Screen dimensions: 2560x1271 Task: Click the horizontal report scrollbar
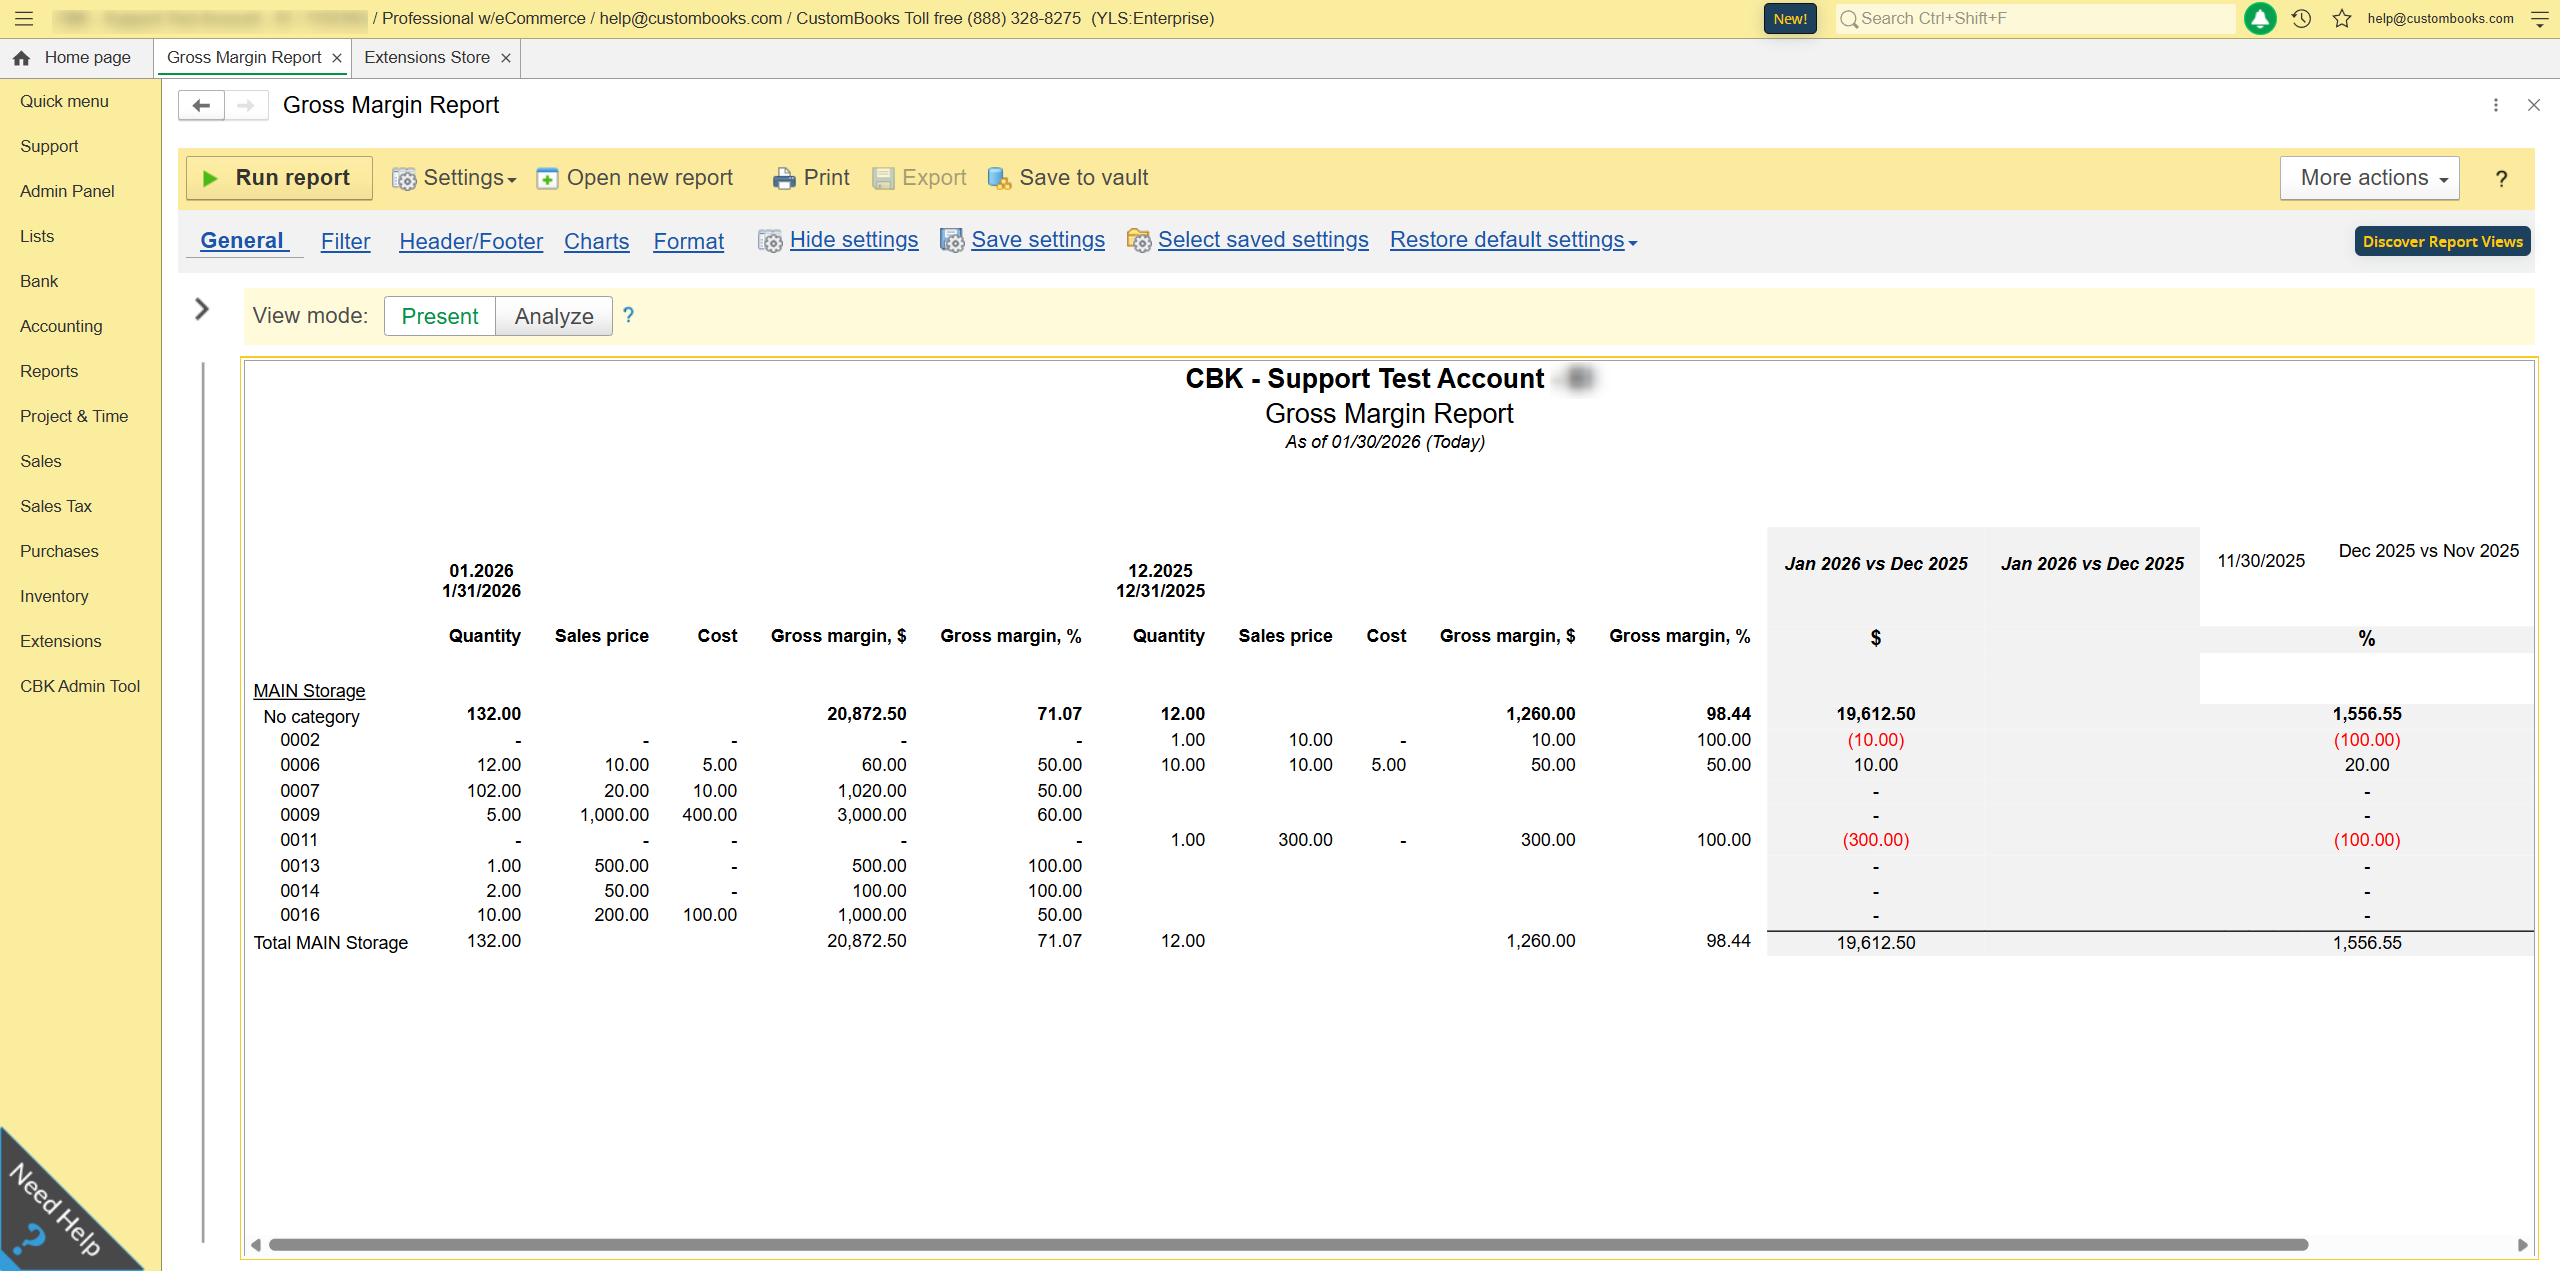tap(1288, 1245)
